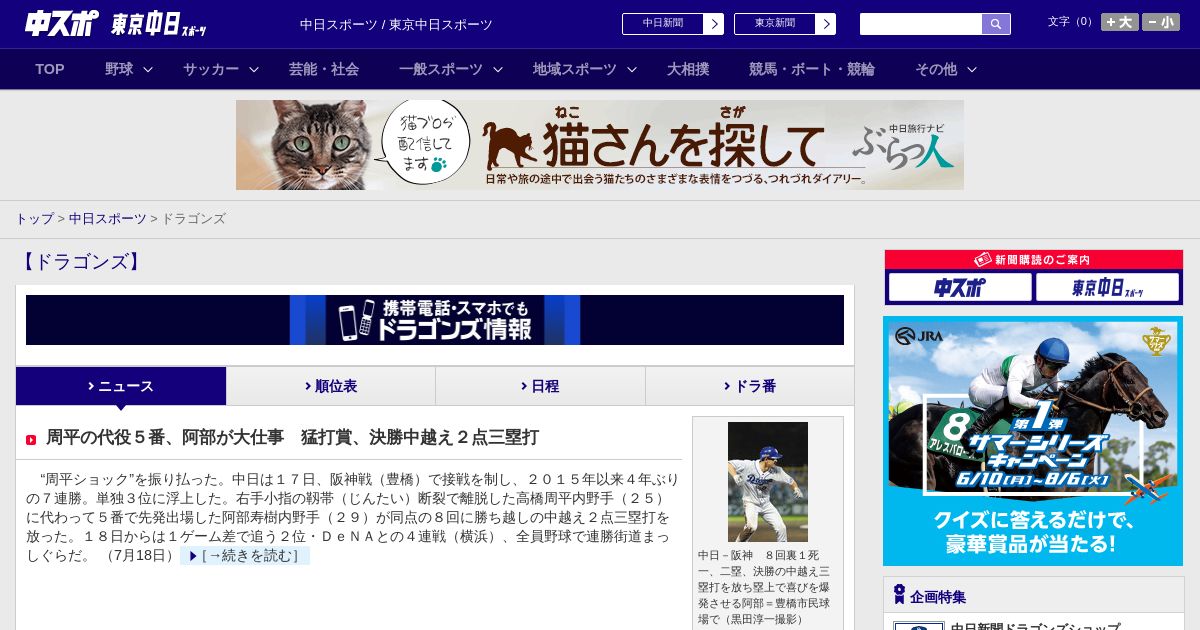Screen dimensions: 1200x630
Task: Expand the その他 dropdown chevron
Action: pos(972,70)
